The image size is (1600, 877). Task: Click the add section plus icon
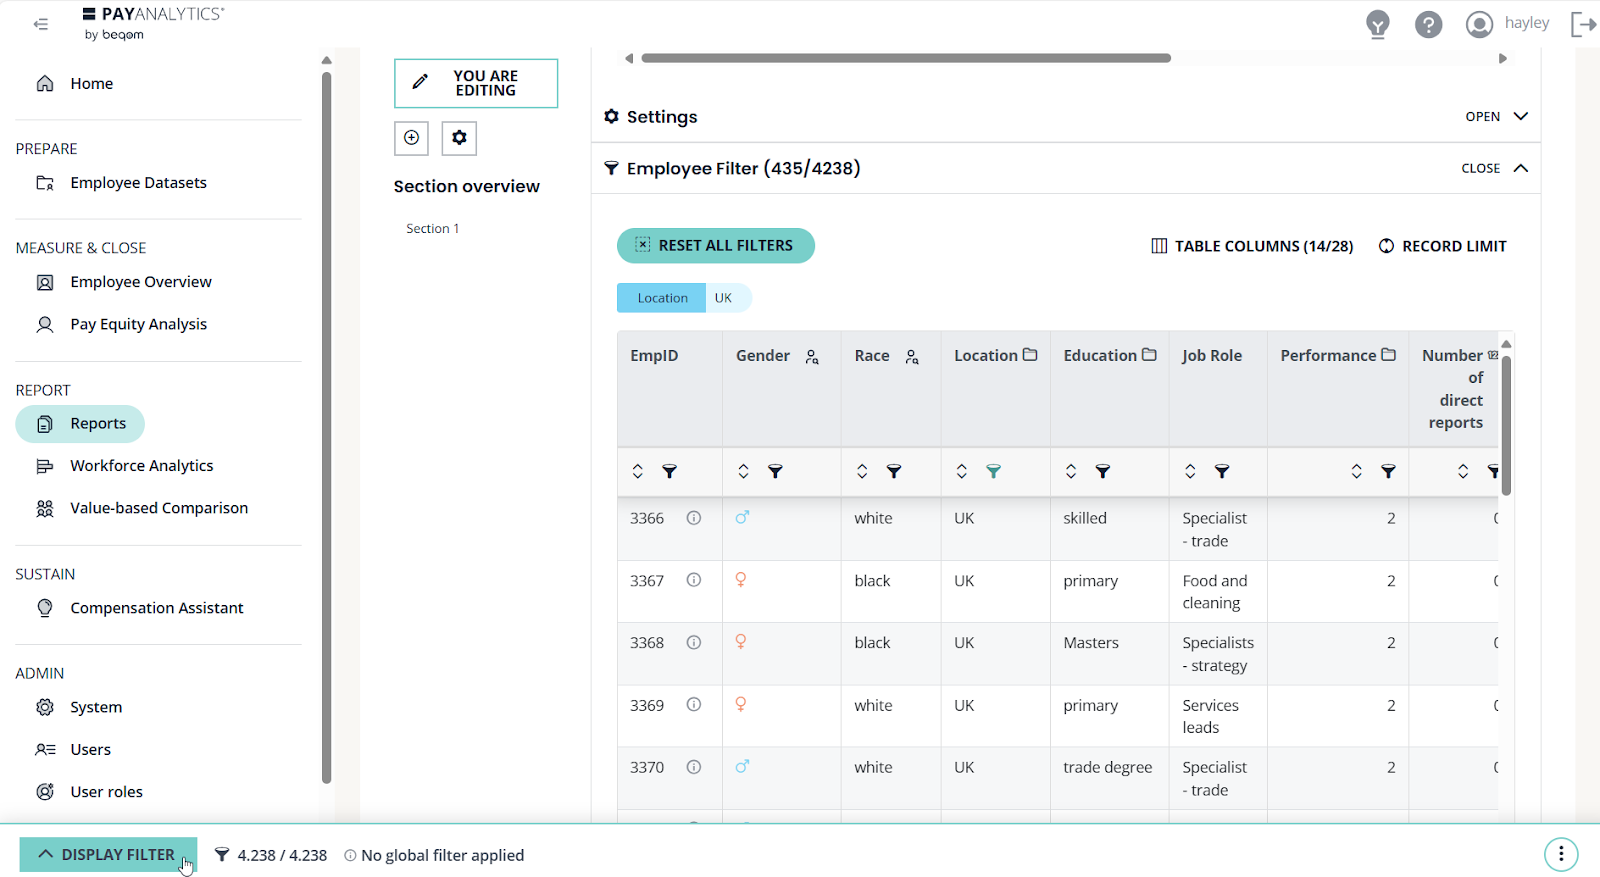click(411, 138)
